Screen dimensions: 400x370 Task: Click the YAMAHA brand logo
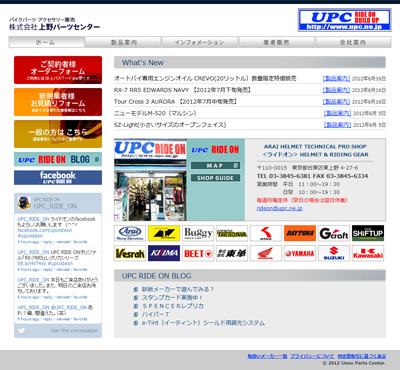point(300,253)
